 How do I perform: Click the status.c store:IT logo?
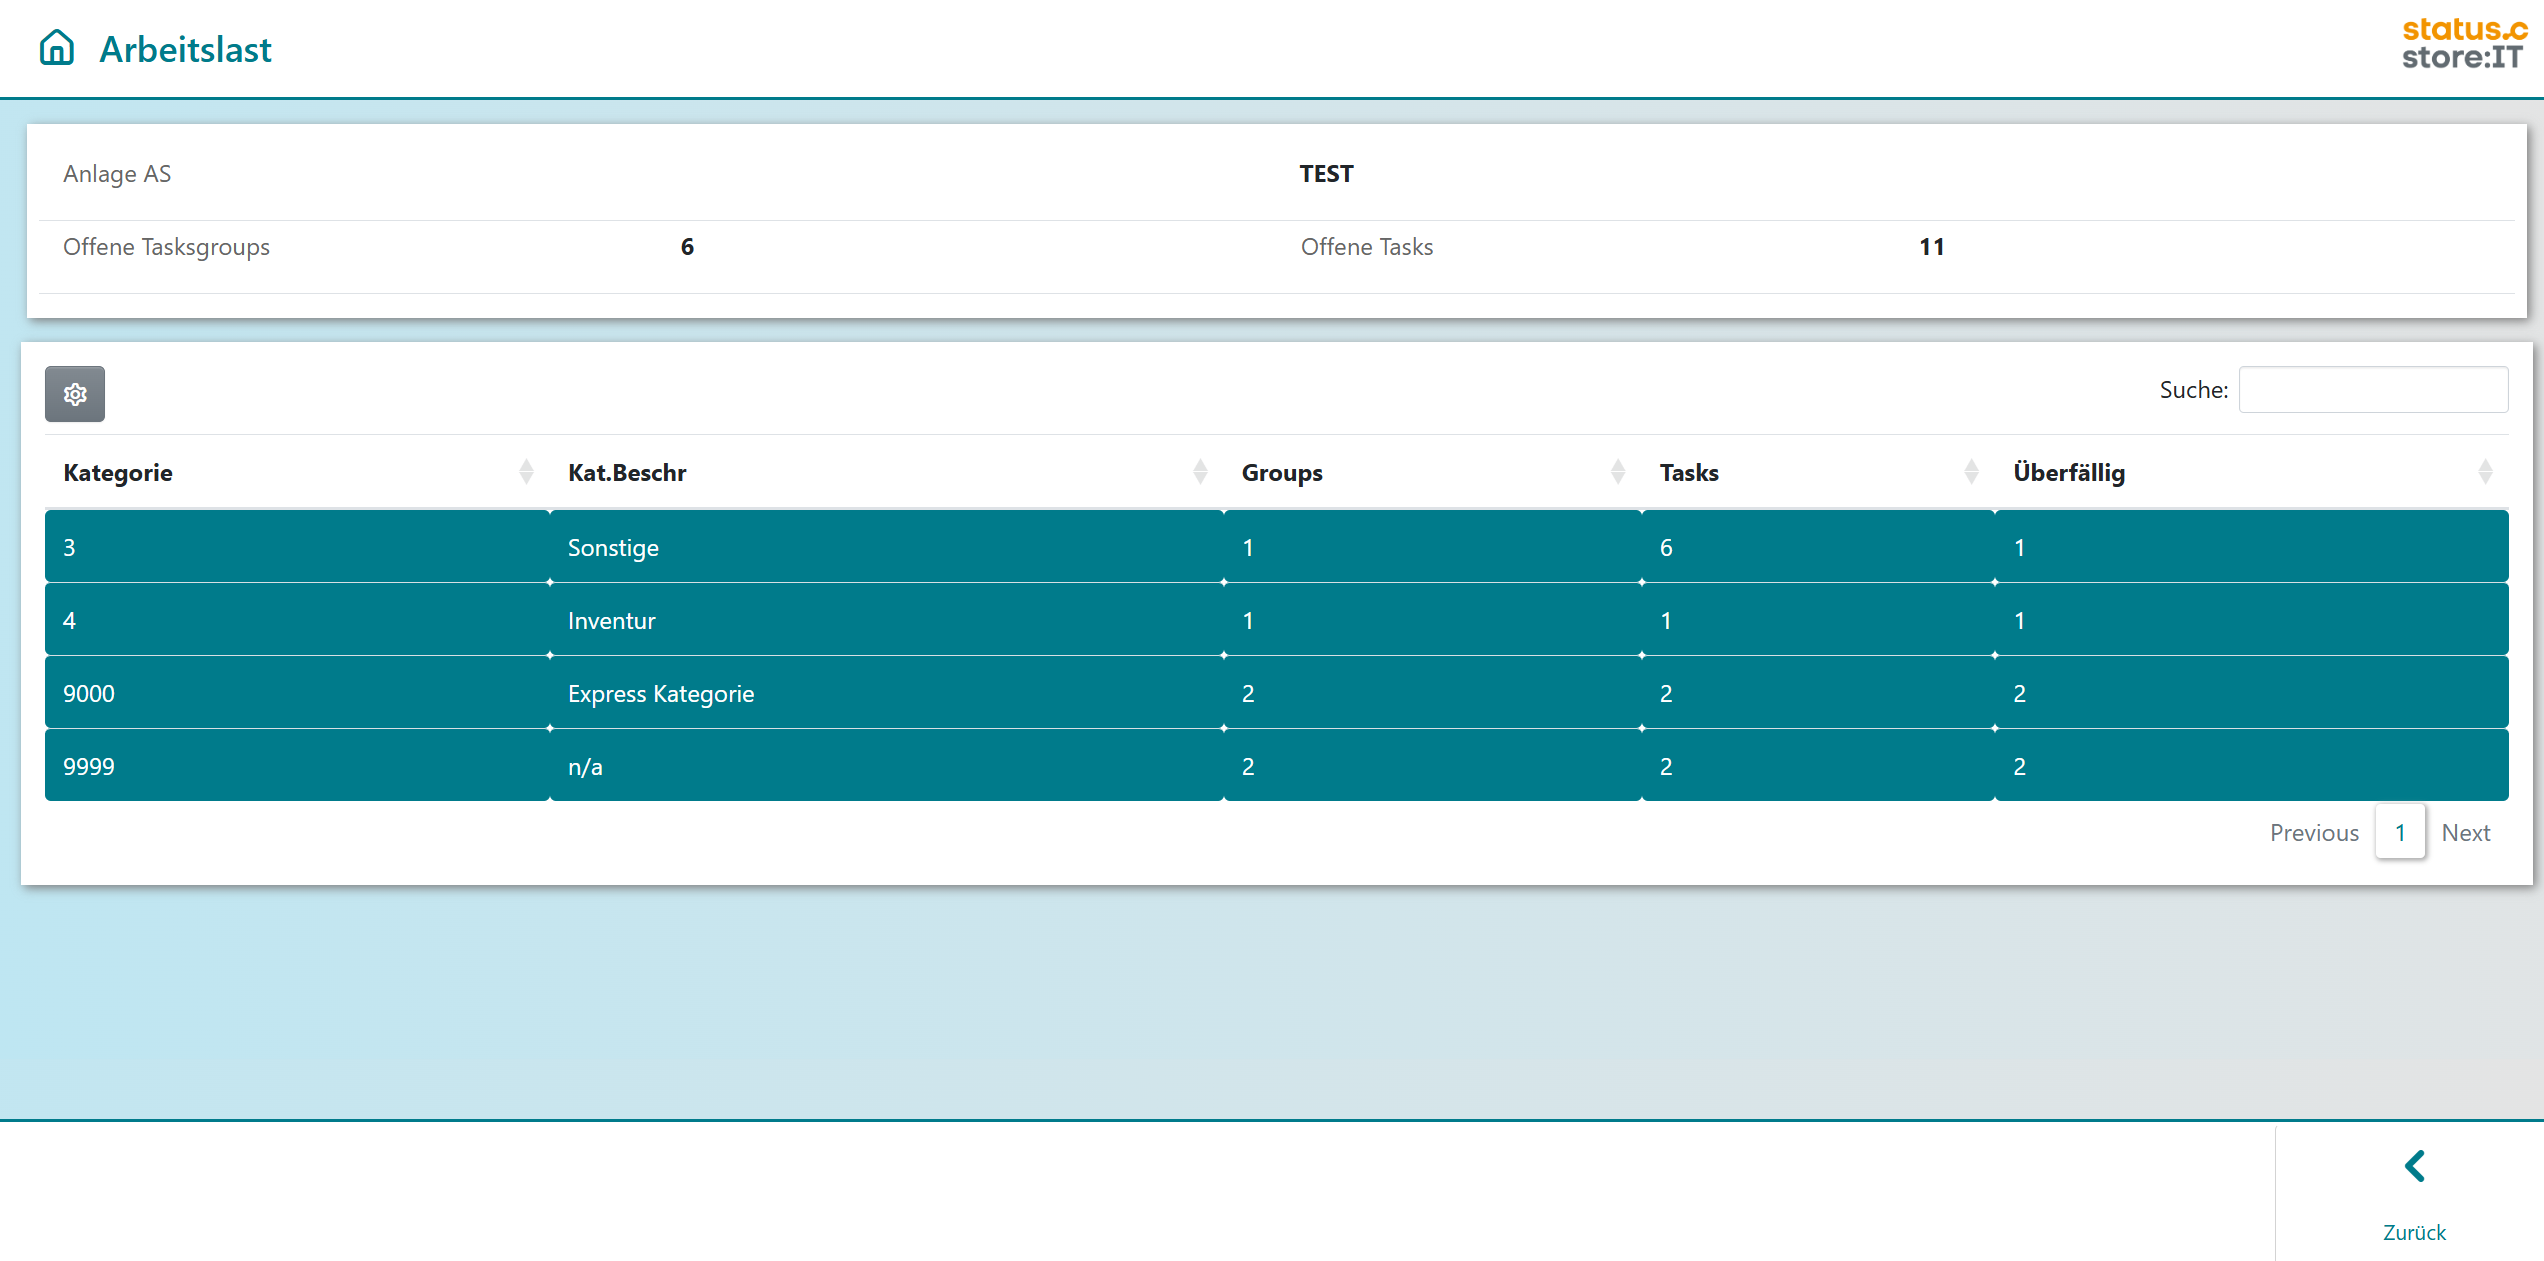click(2463, 44)
